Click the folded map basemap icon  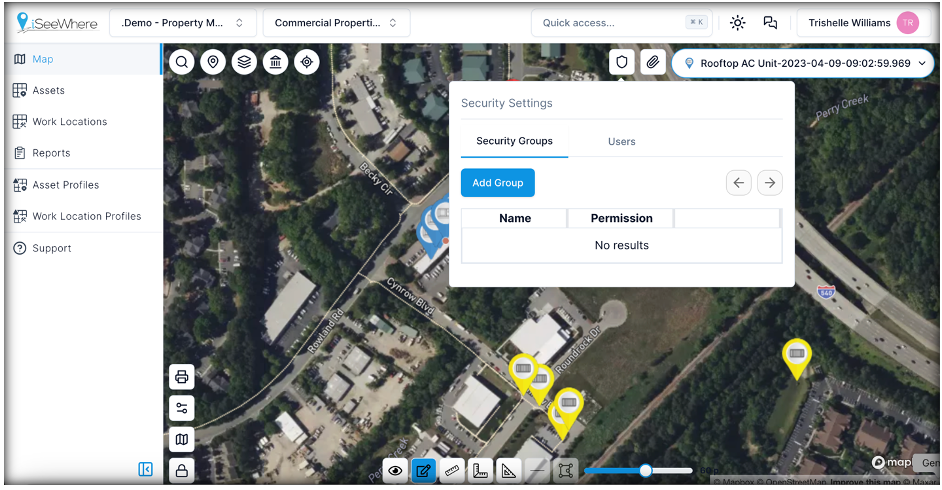tap(181, 440)
